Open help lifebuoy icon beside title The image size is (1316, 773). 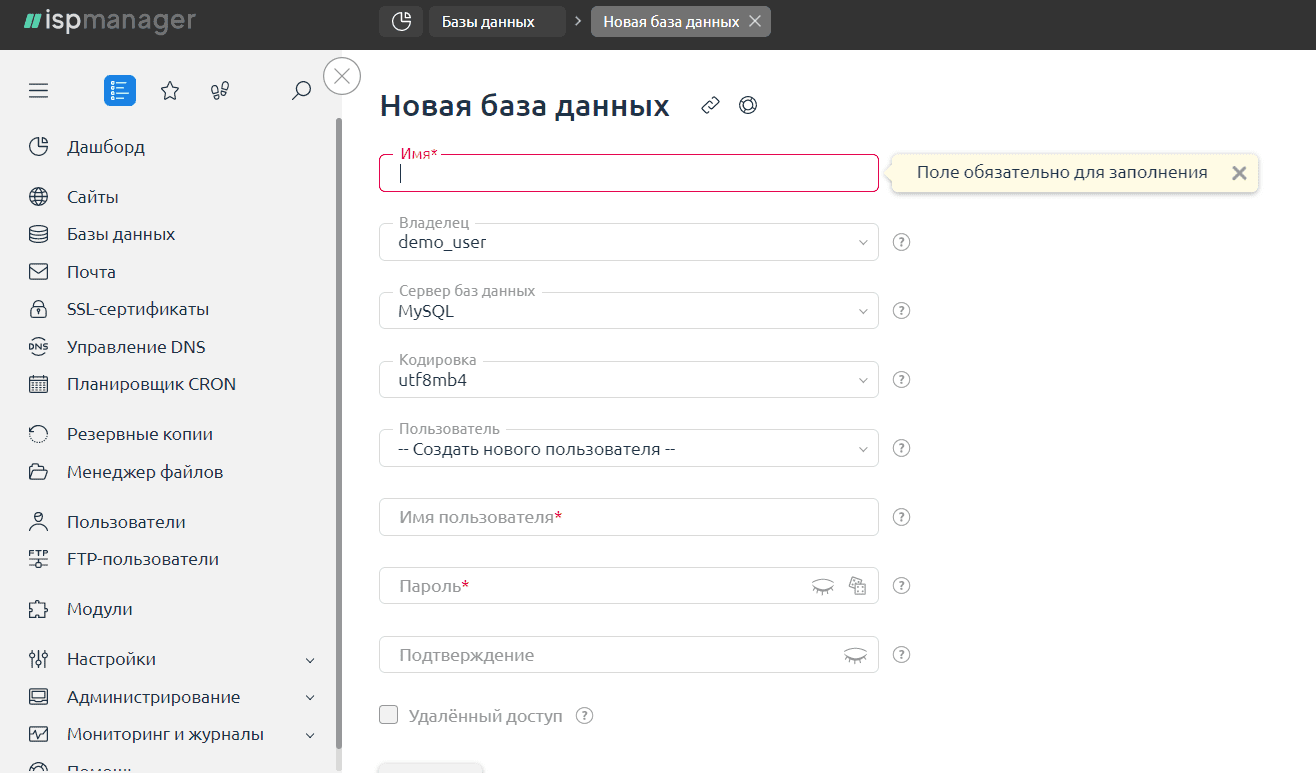[x=748, y=105]
